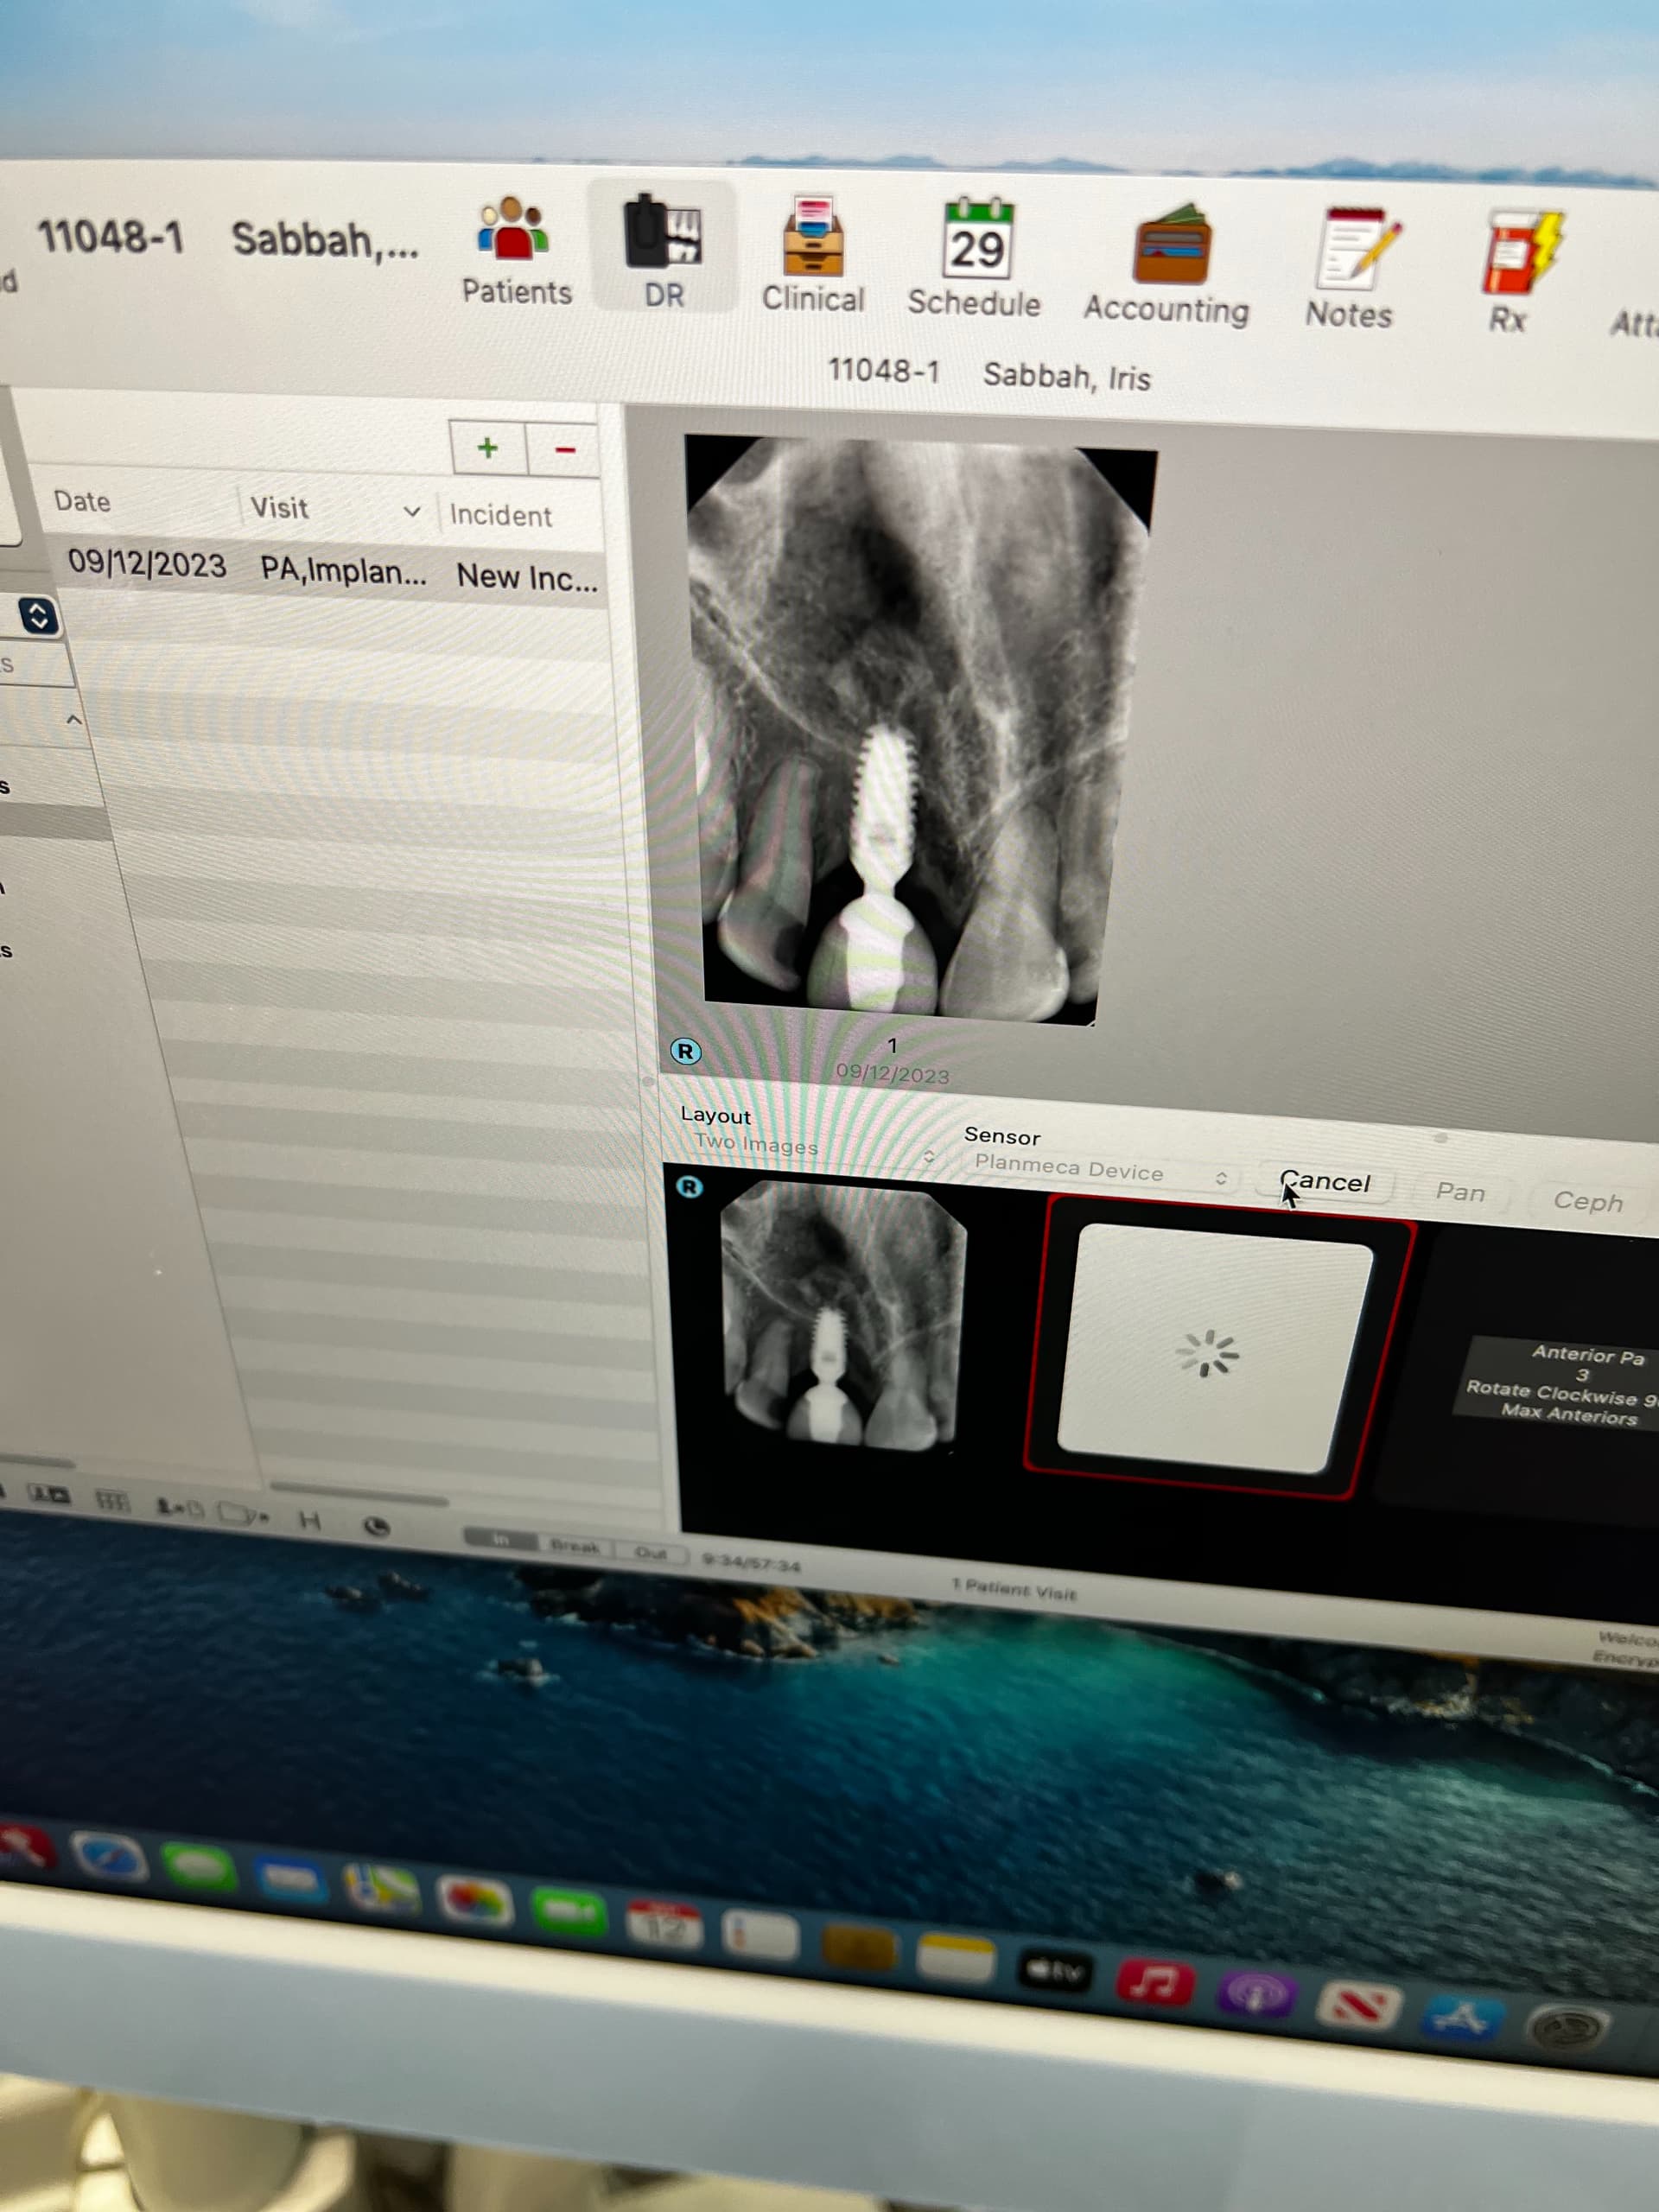Screen dimensions: 1659x2212
Task: Open Podcasts from the dock
Action: pyautogui.click(x=1257, y=1994)
